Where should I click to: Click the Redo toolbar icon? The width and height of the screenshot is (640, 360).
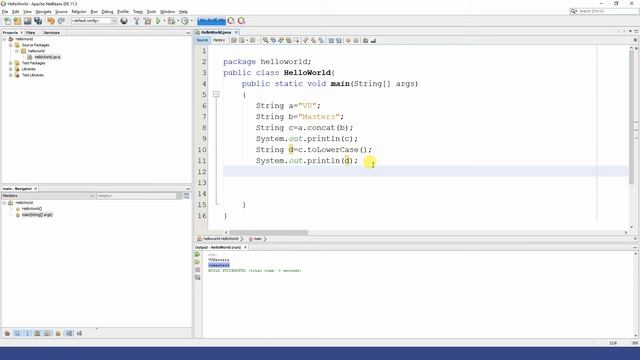61,21
